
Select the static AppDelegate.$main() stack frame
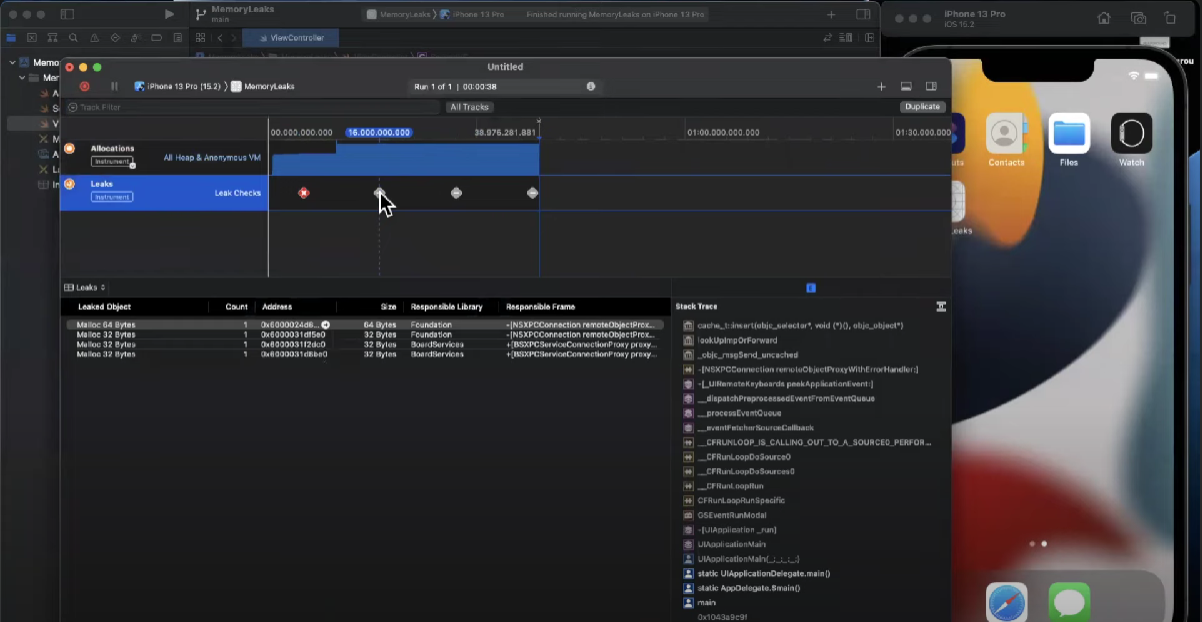coord(749,588)
